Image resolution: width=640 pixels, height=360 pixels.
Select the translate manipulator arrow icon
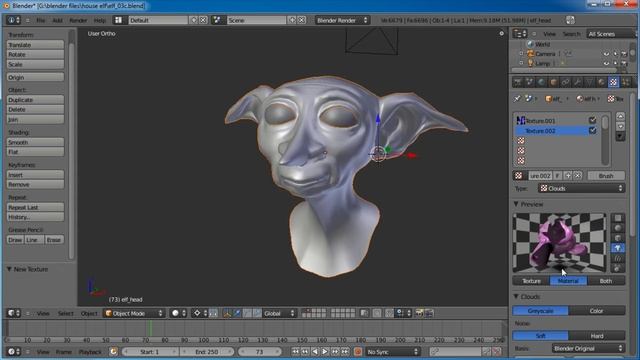(237, 313)
